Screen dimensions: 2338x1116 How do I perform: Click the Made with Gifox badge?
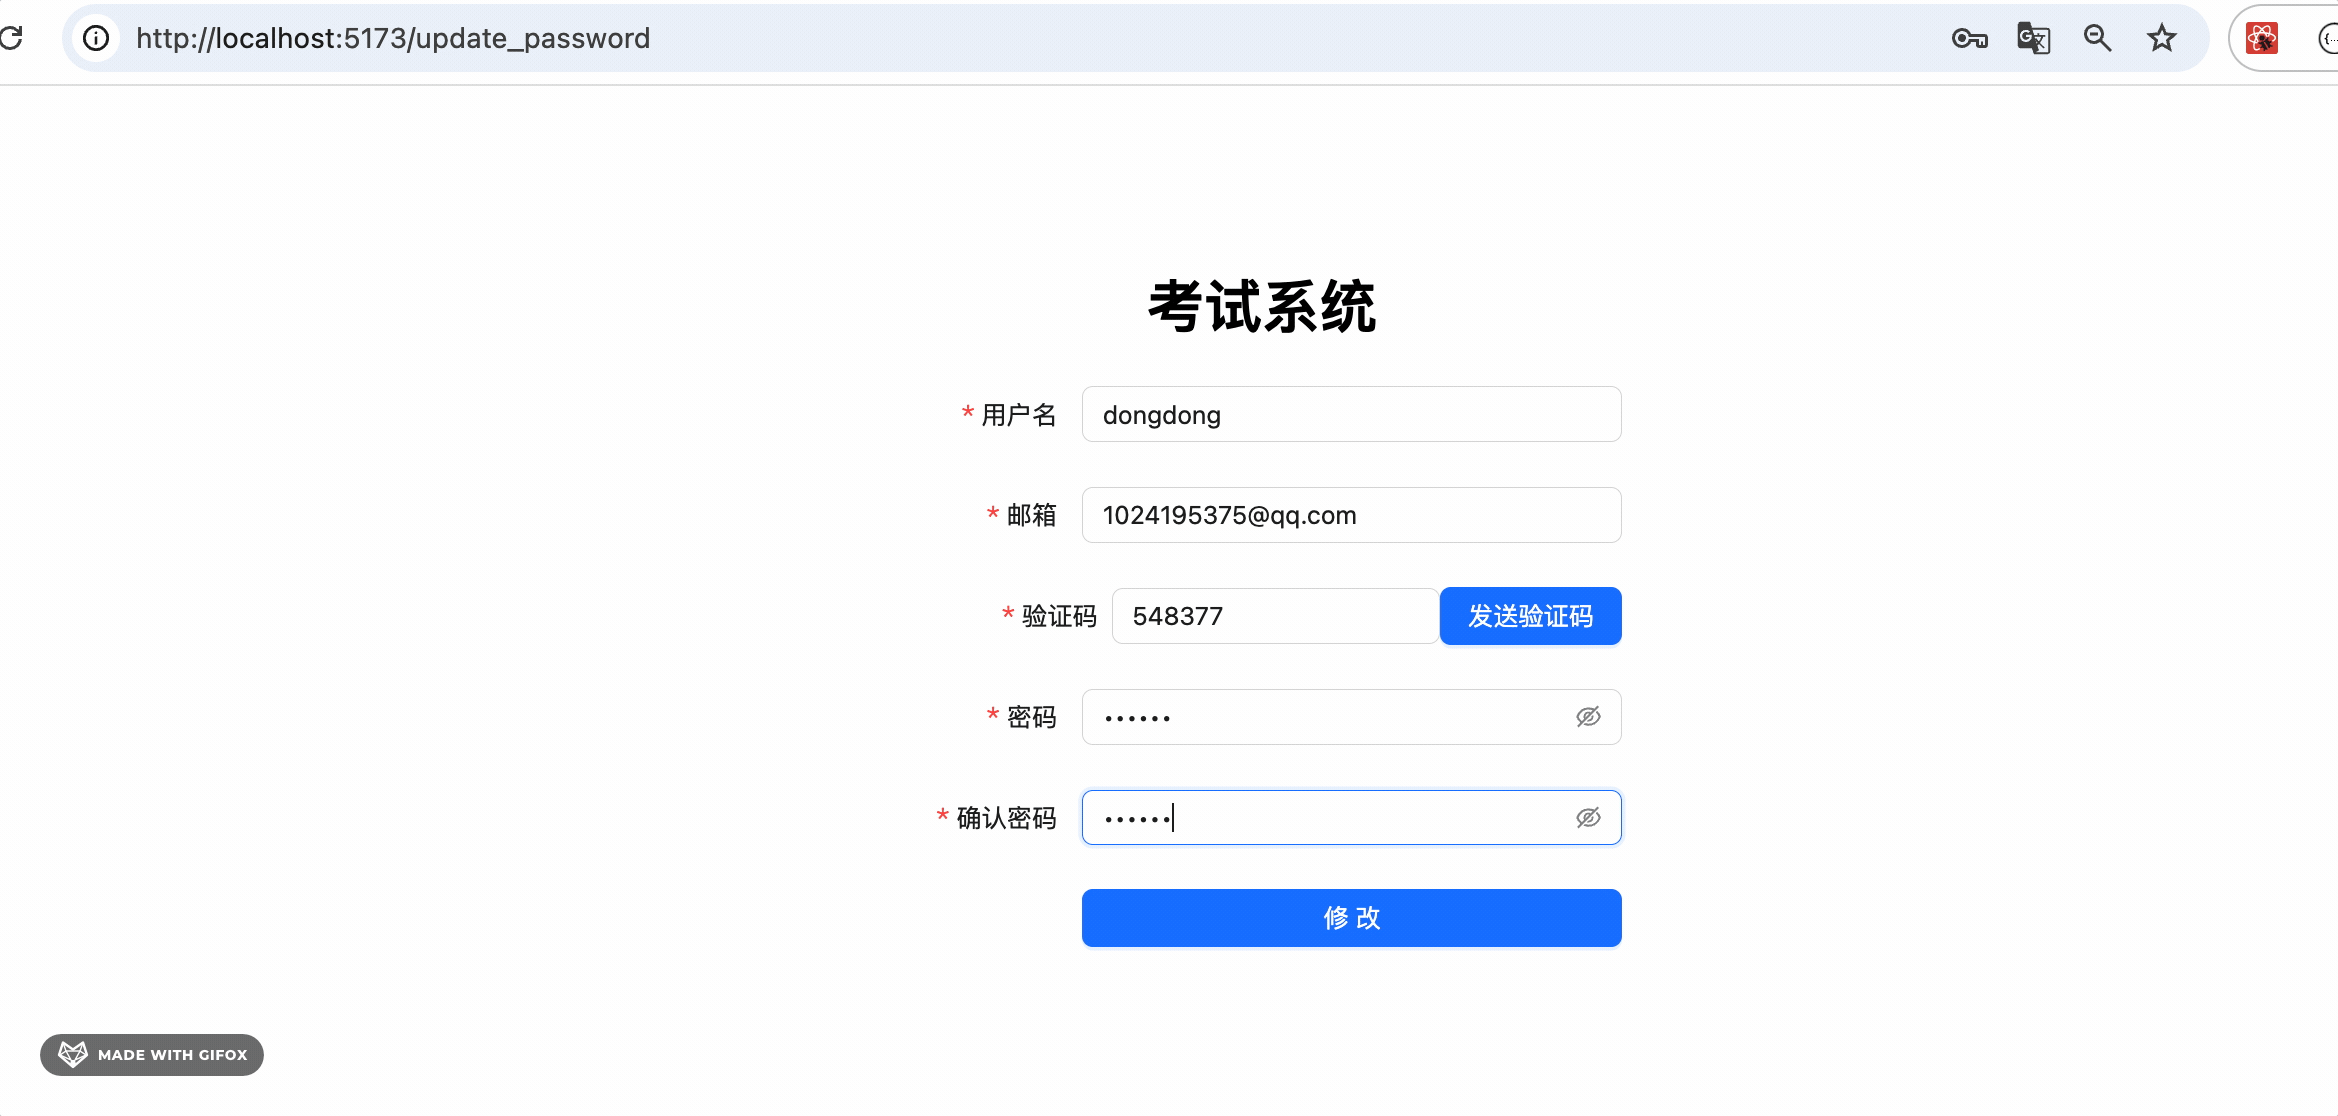[x=152, y=1055]
